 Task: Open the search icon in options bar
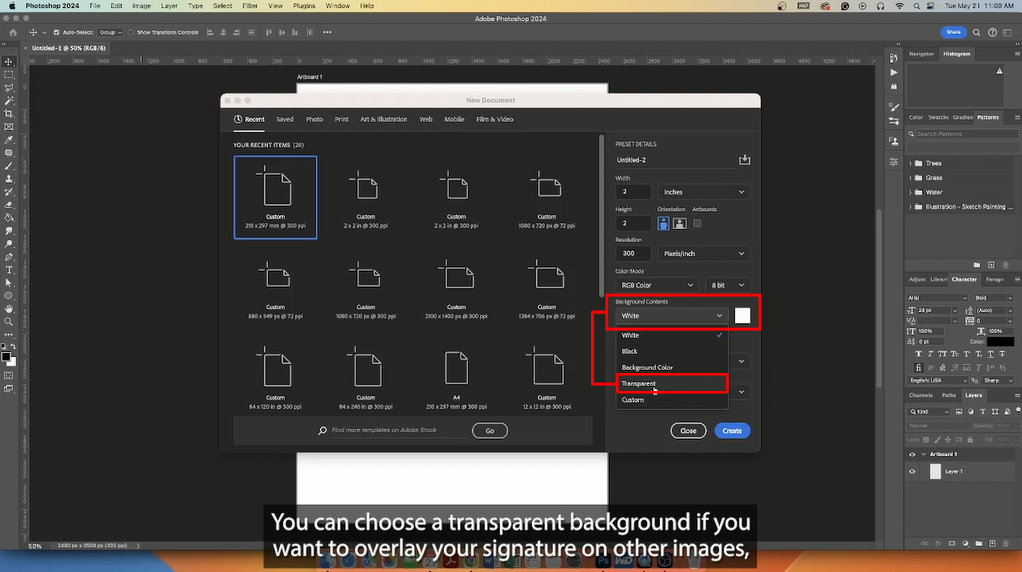[976, 32]
